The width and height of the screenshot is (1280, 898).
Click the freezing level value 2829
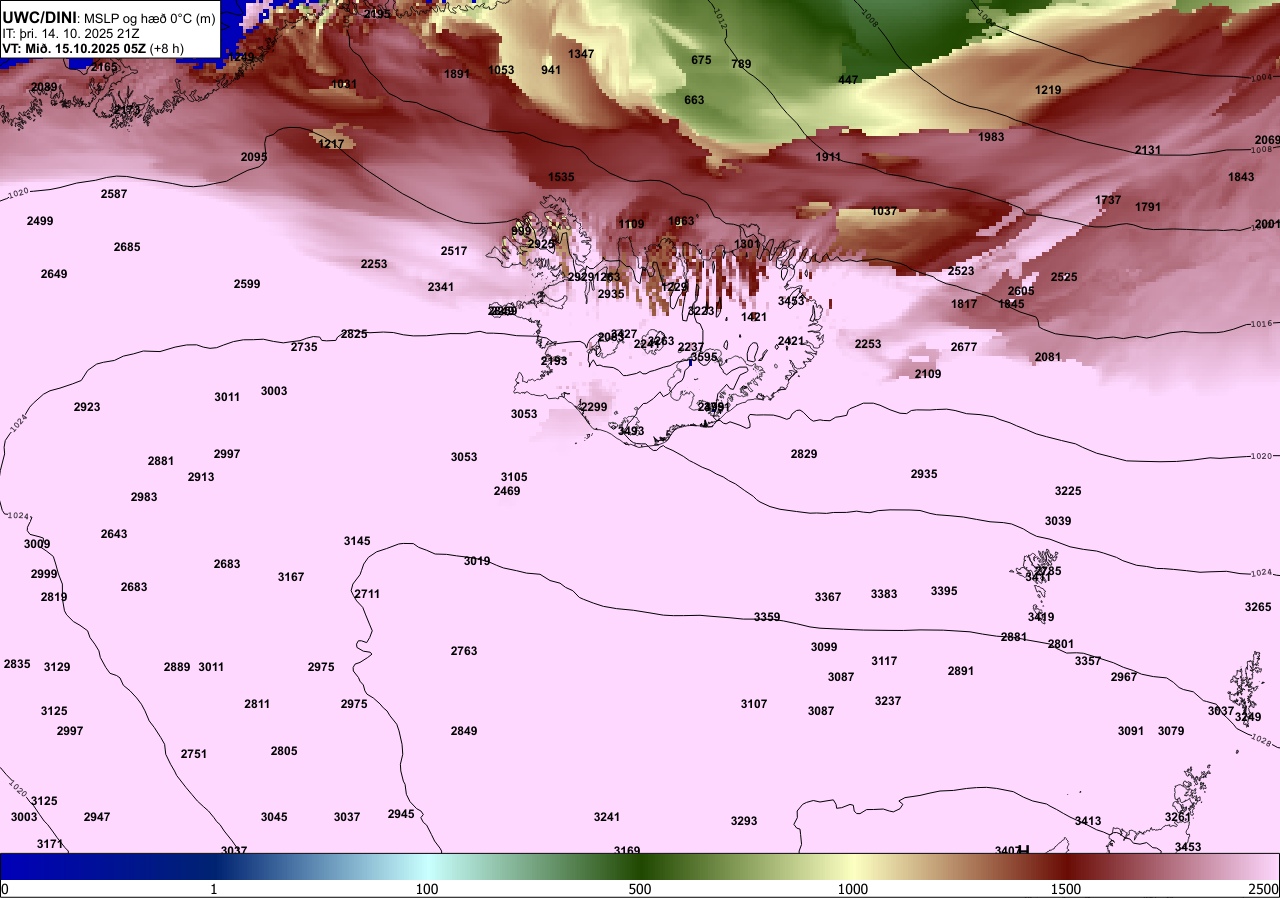804,454
